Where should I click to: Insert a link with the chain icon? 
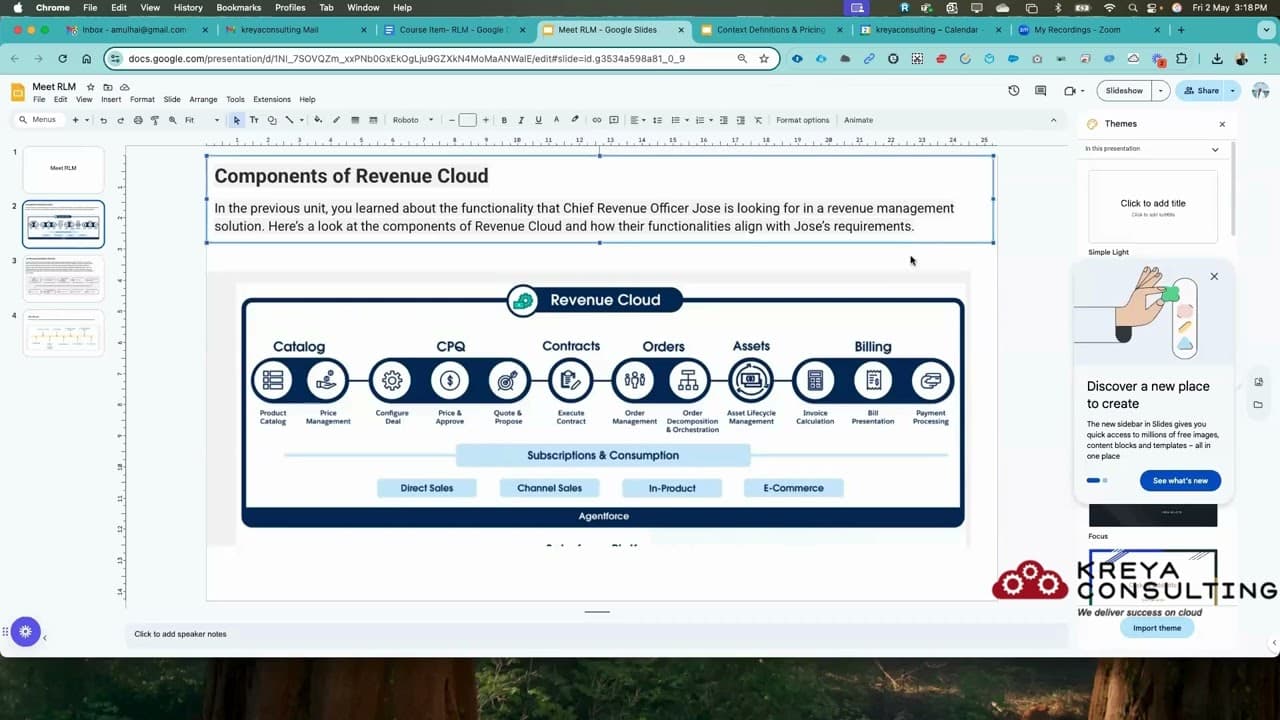tap(597, 120)
